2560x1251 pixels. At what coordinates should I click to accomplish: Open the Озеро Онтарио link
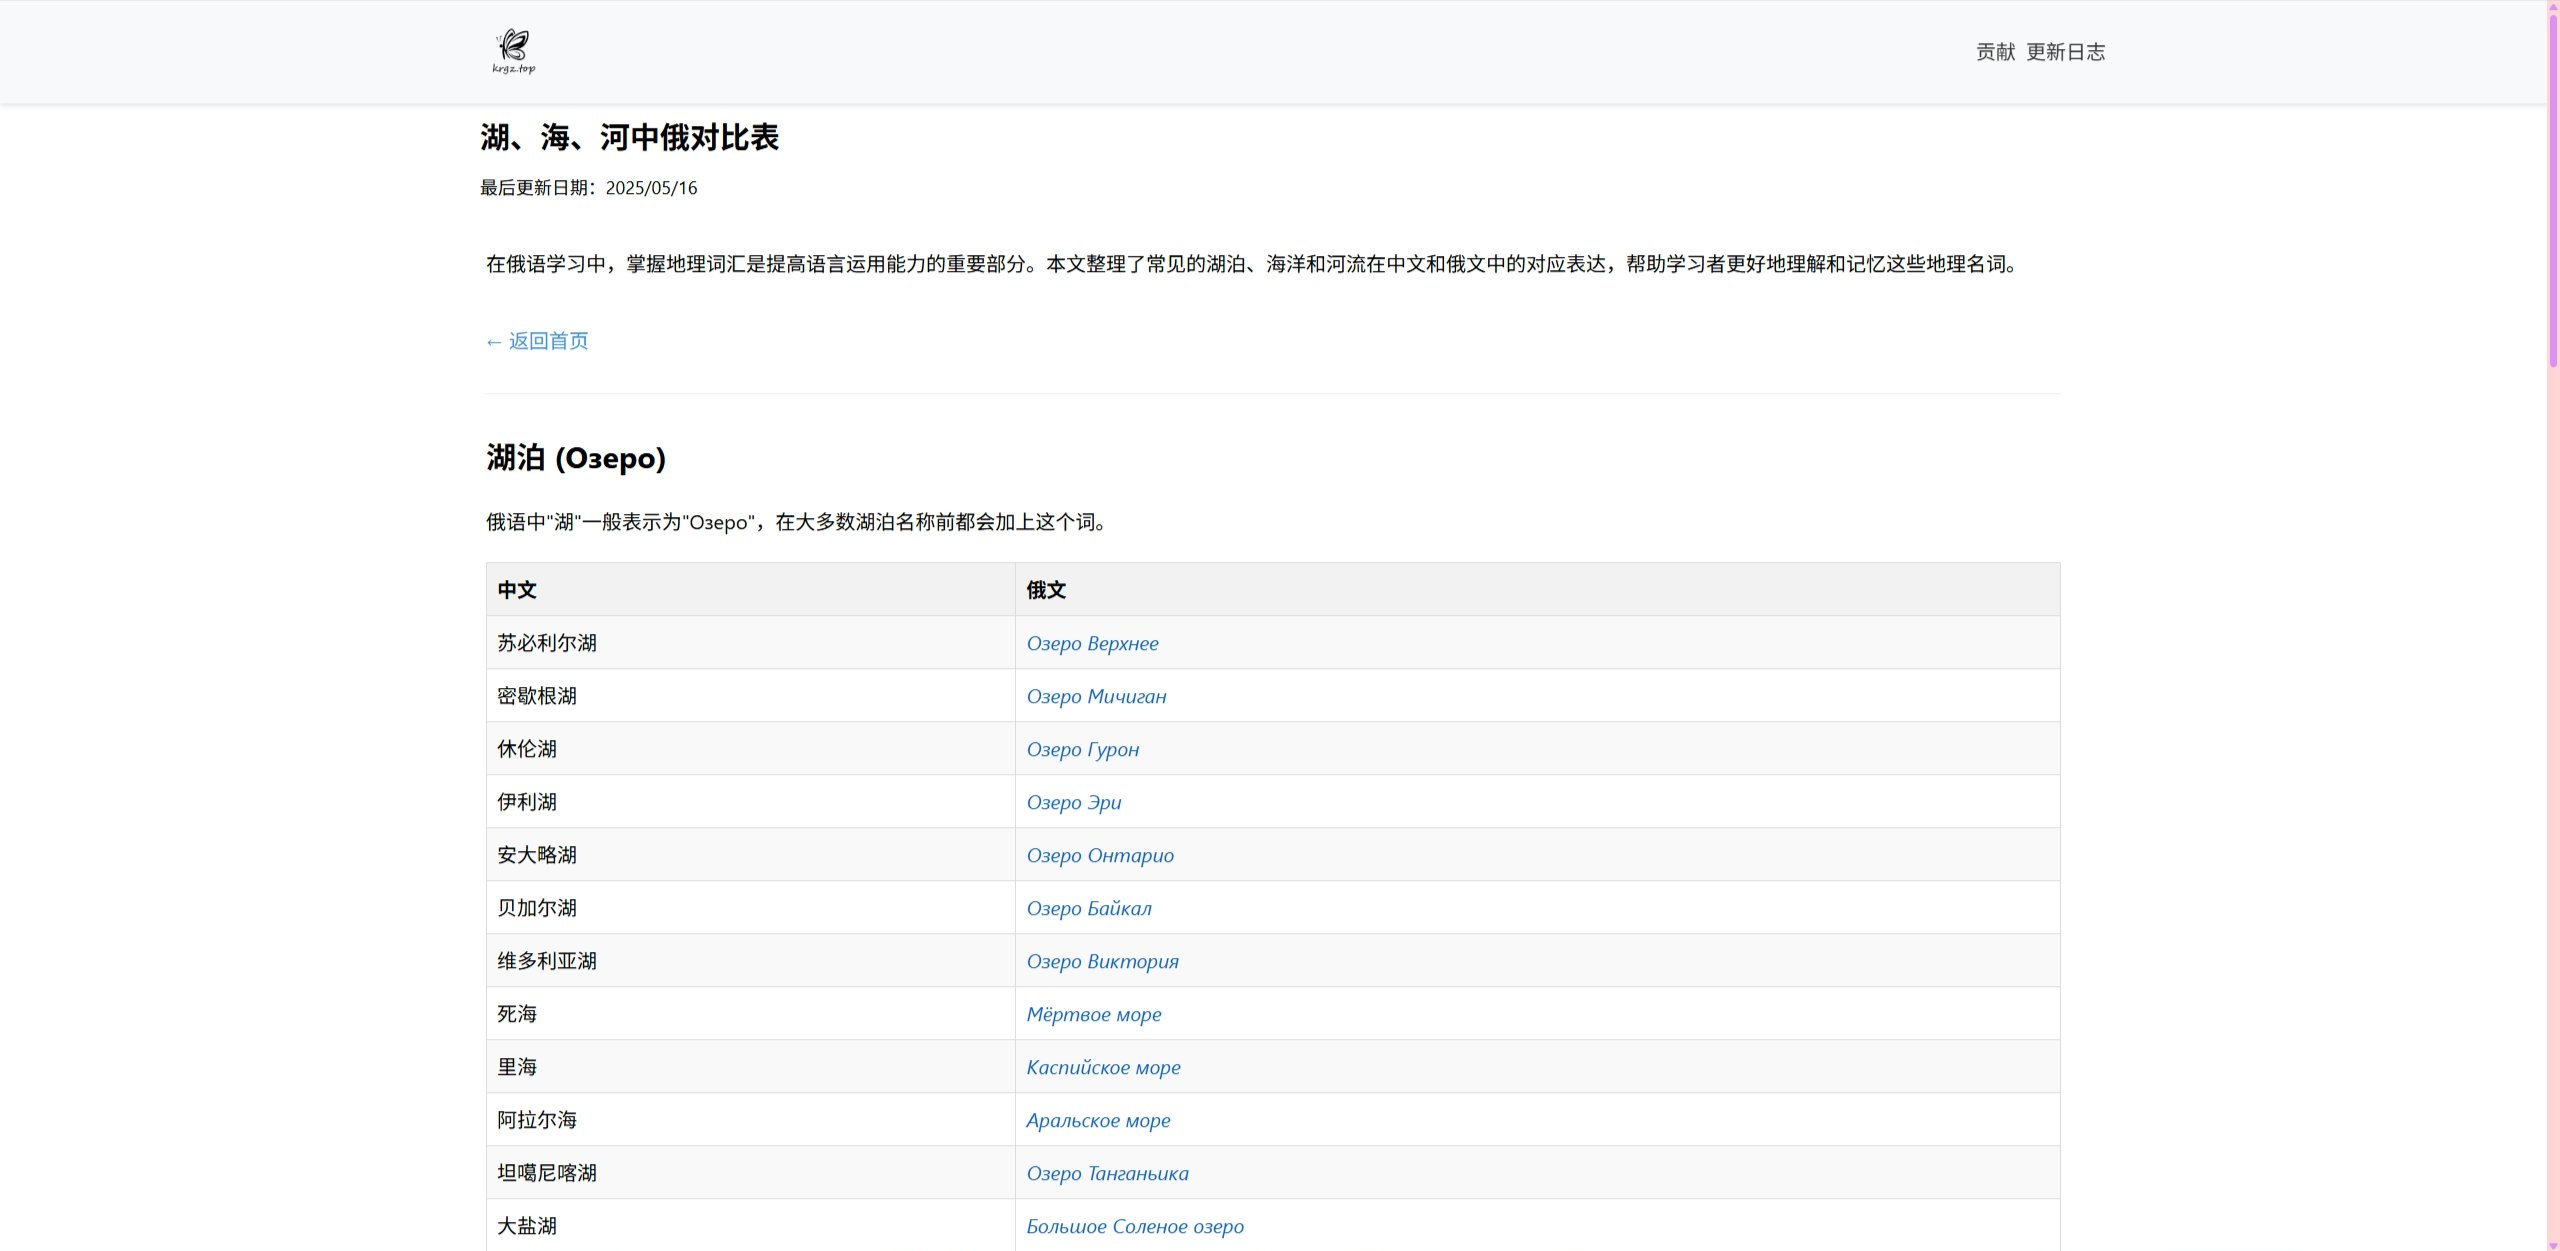[1100, 856]
